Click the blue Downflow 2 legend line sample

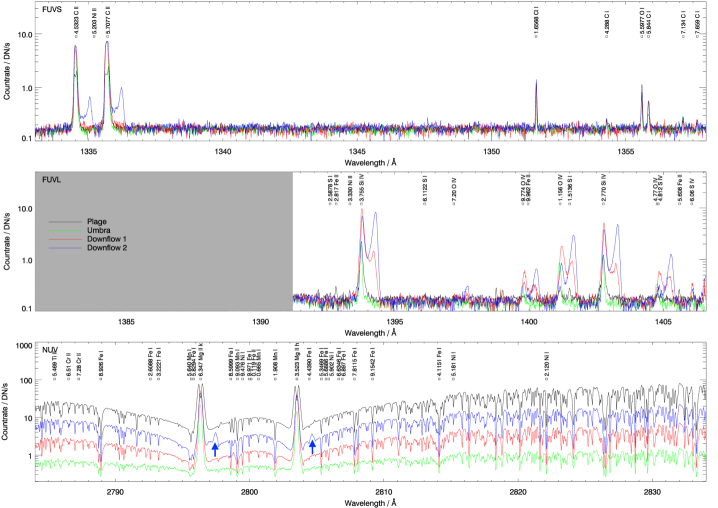point(65,248)
